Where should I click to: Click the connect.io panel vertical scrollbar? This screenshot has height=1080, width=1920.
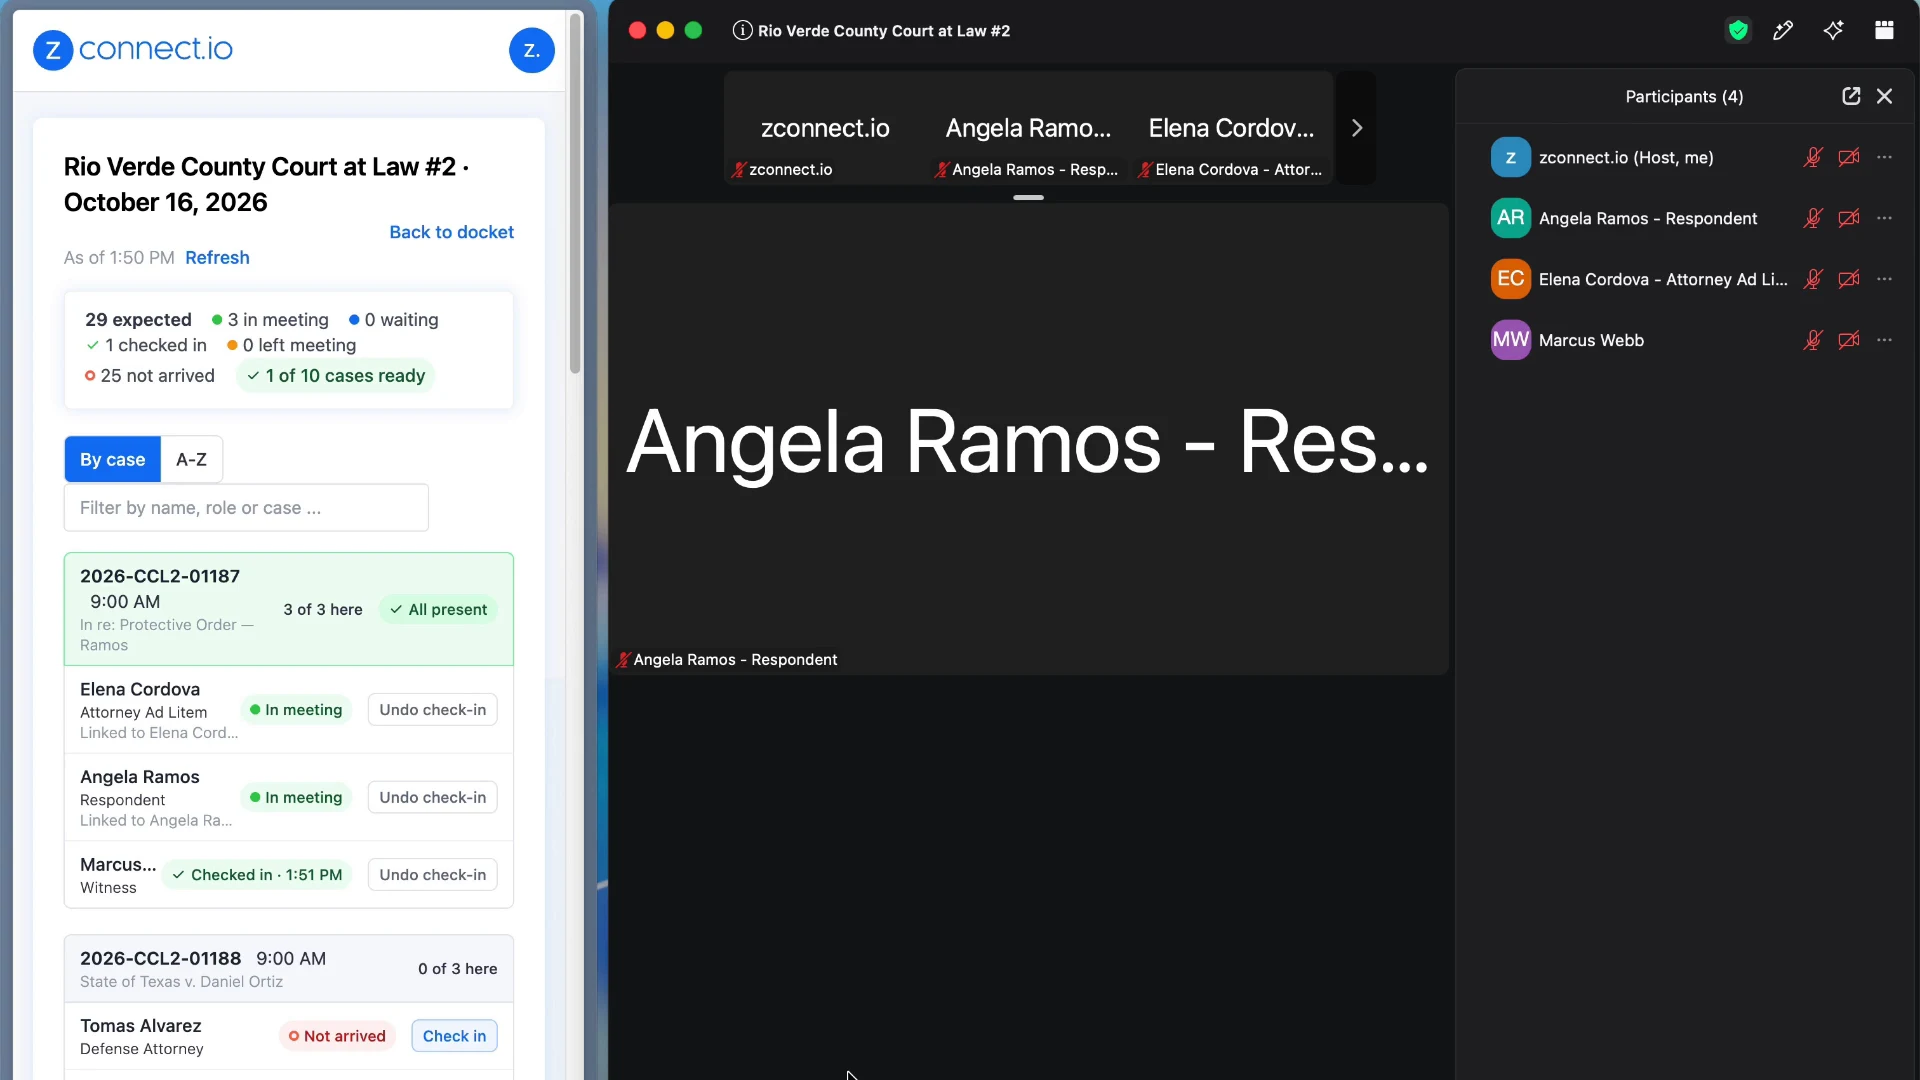coord(575,195)
